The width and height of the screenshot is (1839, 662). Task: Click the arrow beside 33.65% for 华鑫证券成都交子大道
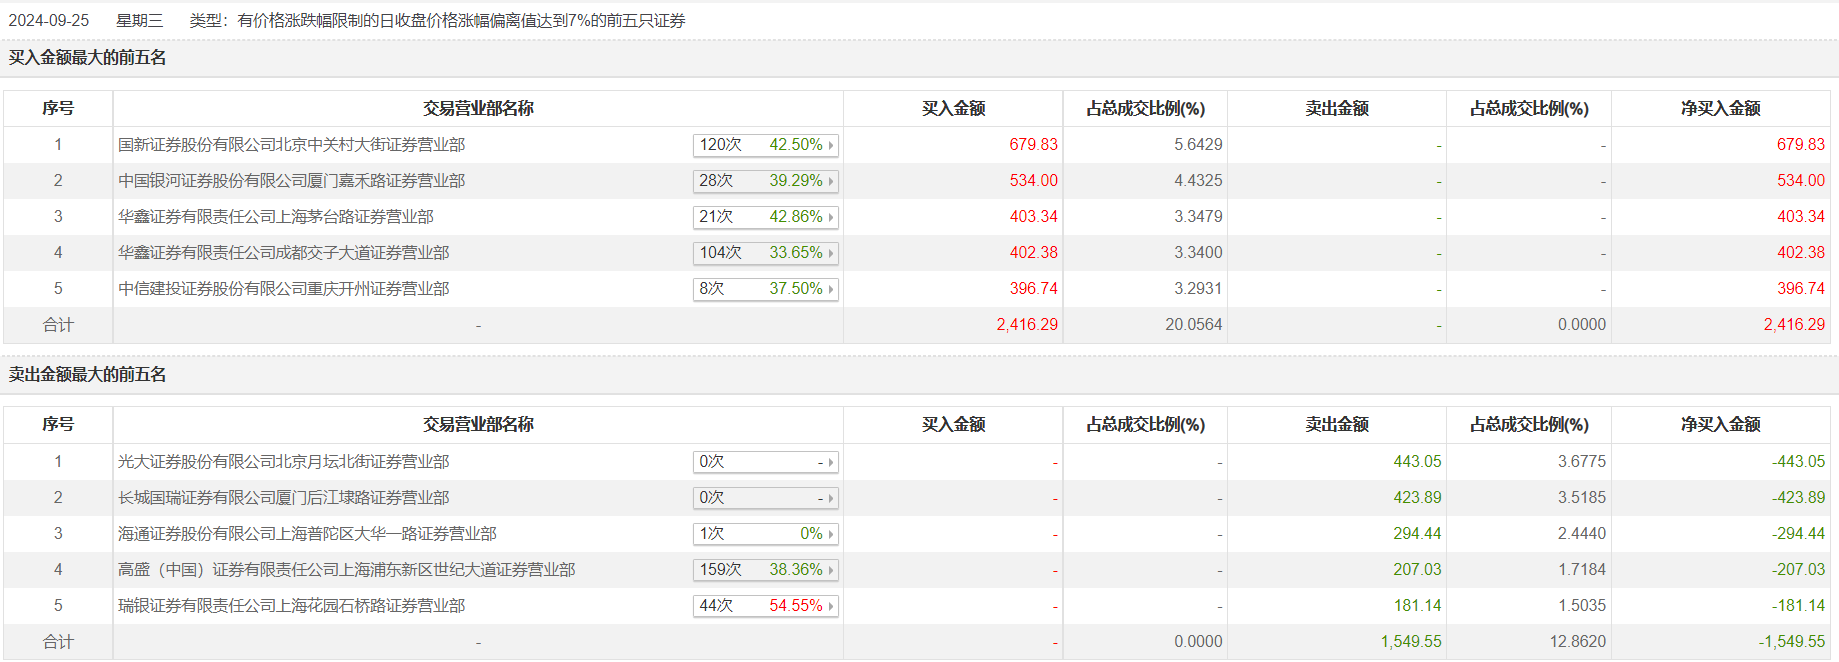point(830,253)
